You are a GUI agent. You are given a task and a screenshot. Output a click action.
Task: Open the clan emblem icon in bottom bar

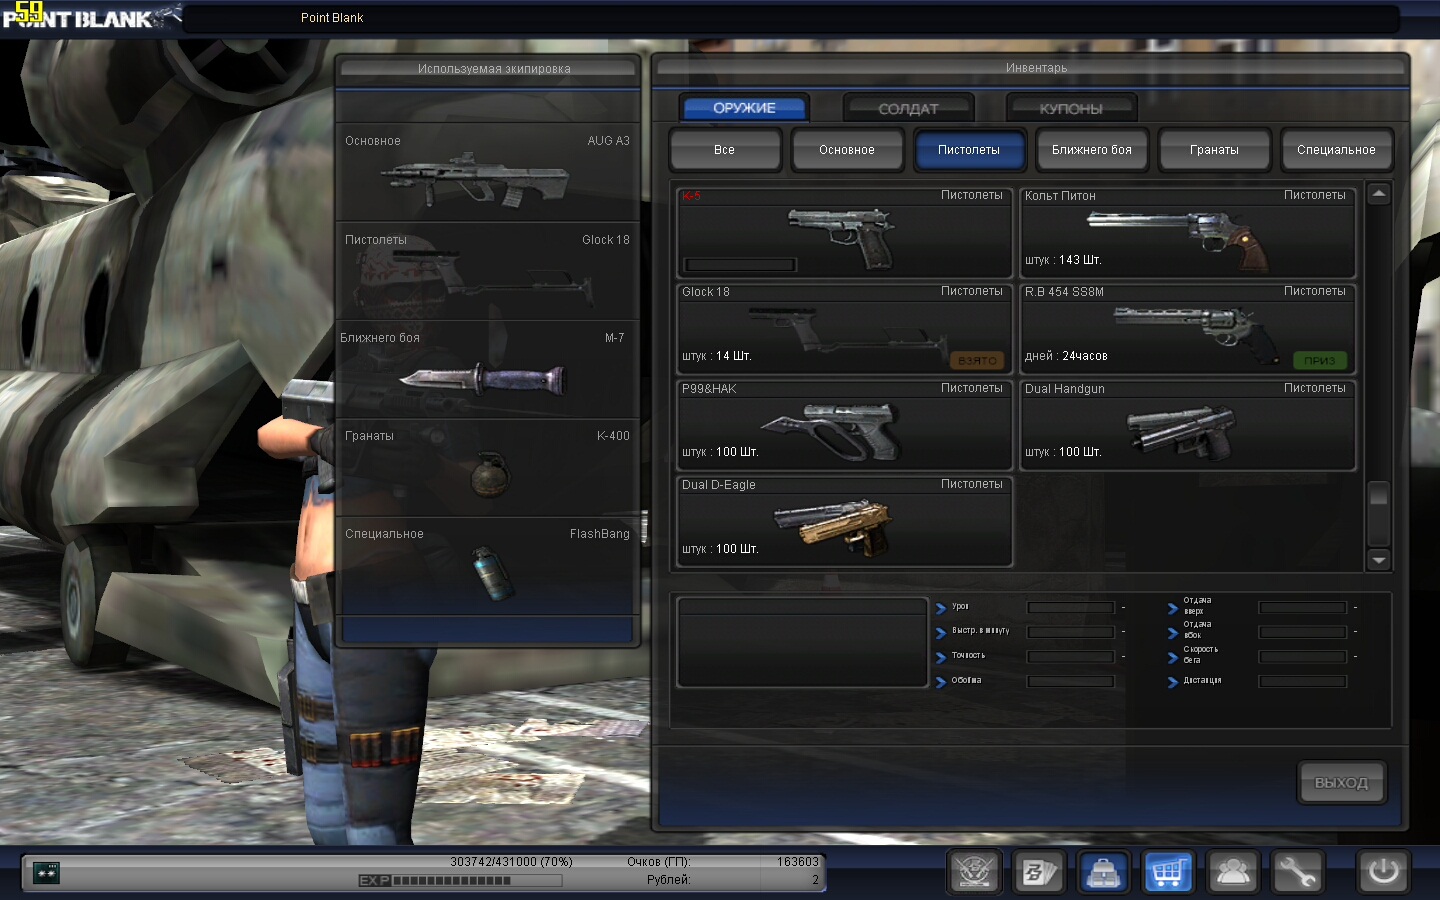974,873
